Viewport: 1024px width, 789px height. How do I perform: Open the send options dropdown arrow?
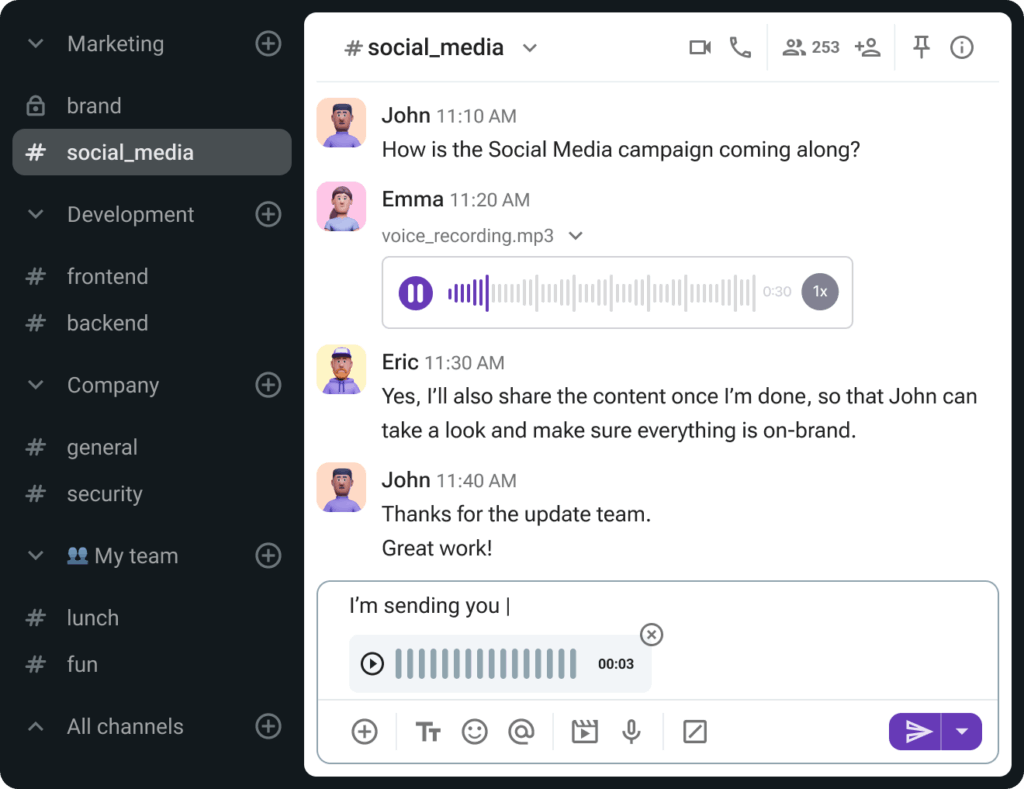[x=961, y=732]
